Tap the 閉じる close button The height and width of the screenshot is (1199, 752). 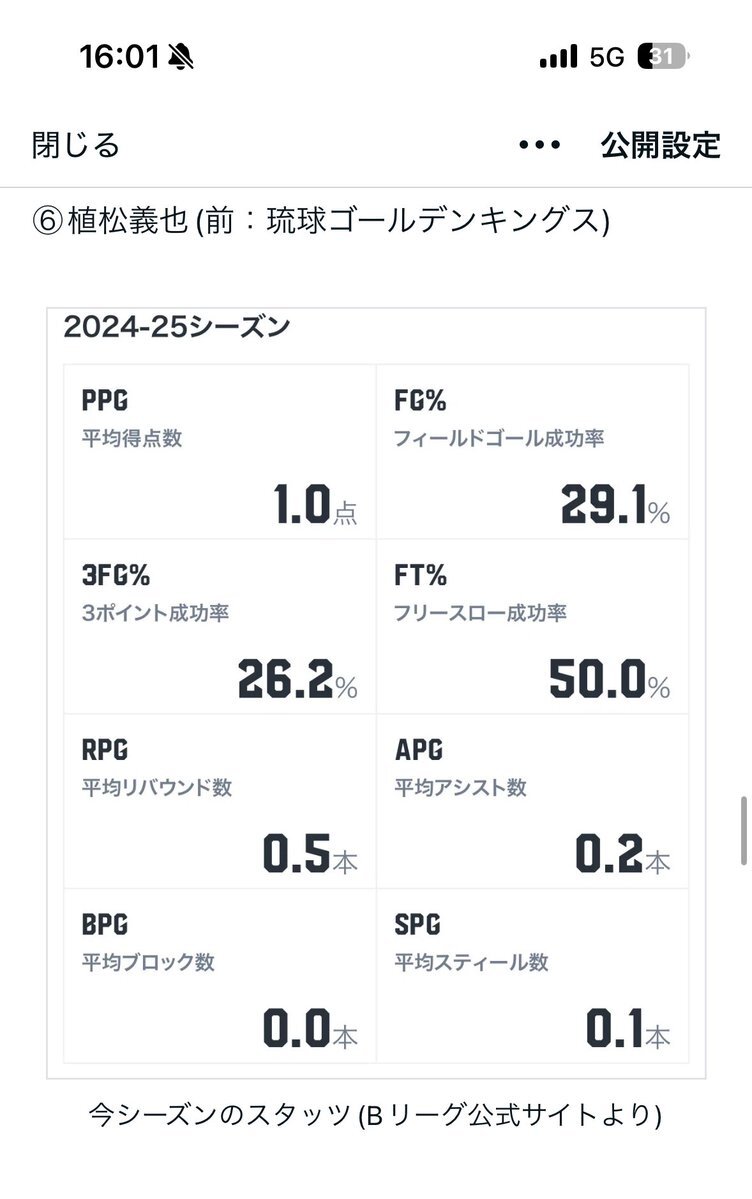76,145
